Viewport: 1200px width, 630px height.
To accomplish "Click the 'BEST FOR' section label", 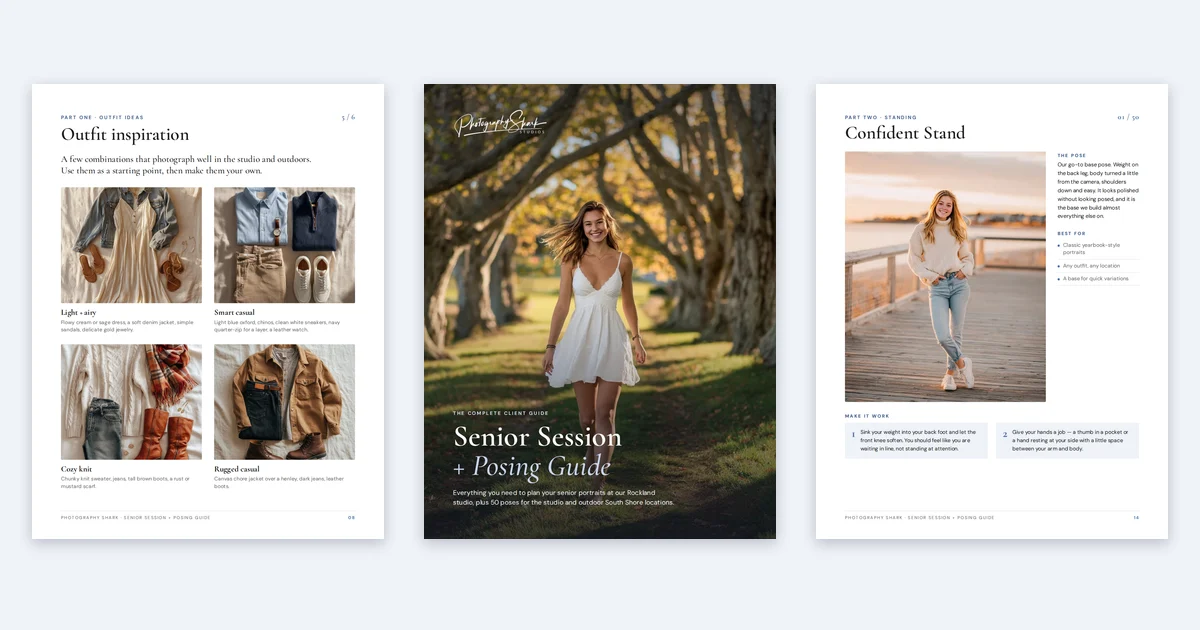I will click(1071, 233).
